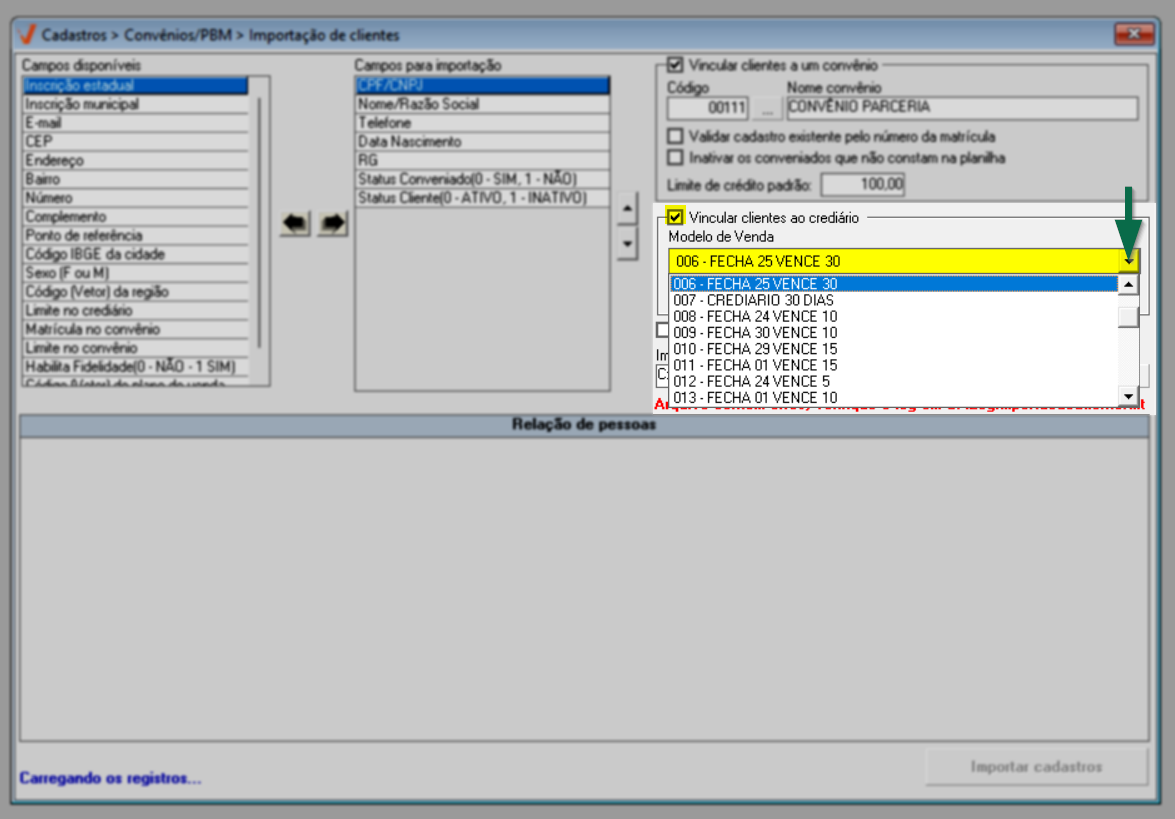Click the Nome convênio field
Screen dimensions: 1175x819
click(962, 109)
